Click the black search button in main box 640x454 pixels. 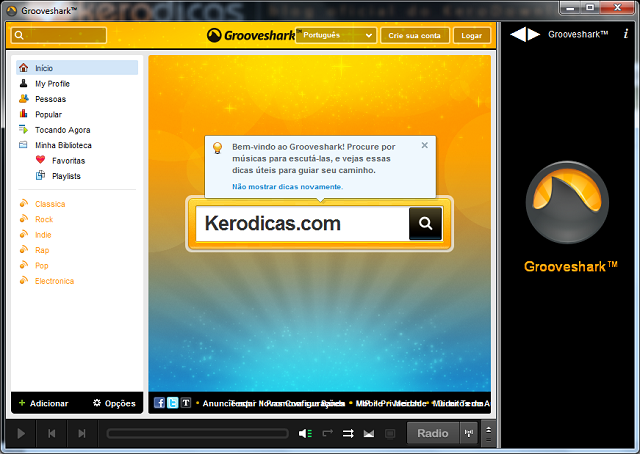point(425,223)
